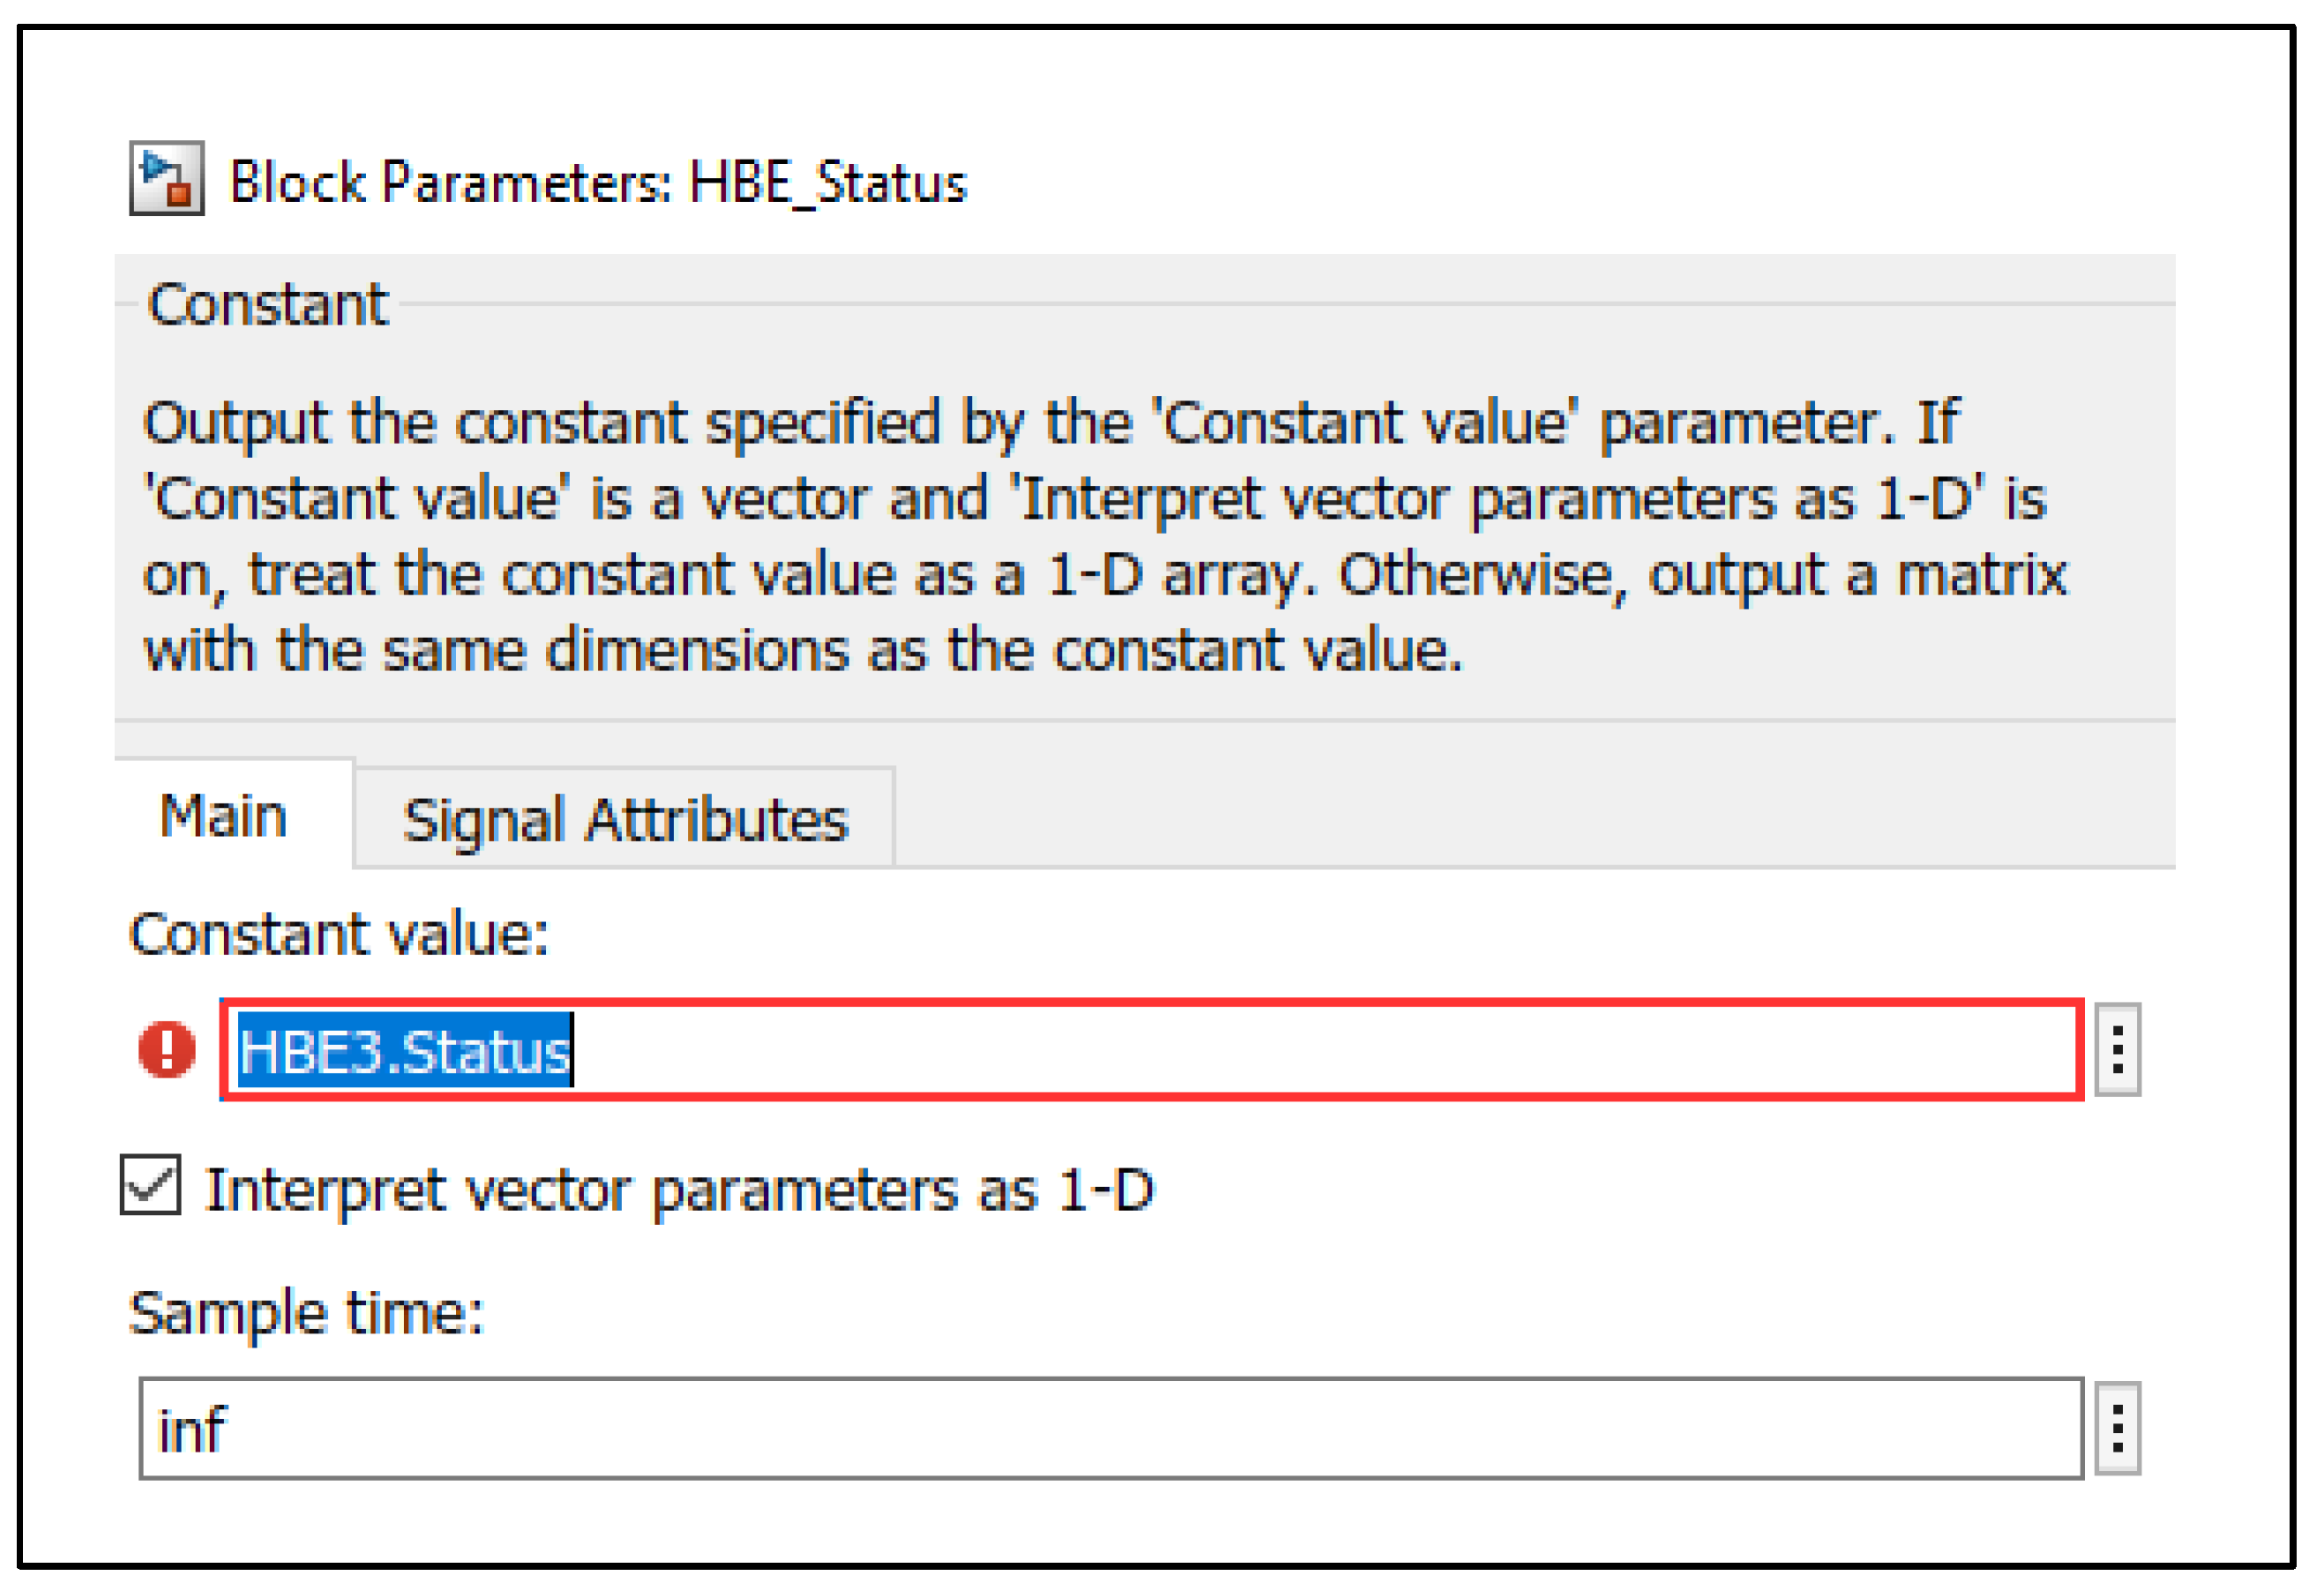Viewport: 2324px width, 1583px height.
Task: Open the three-dot menu for Constant value
Action: pos(2117,1050)
